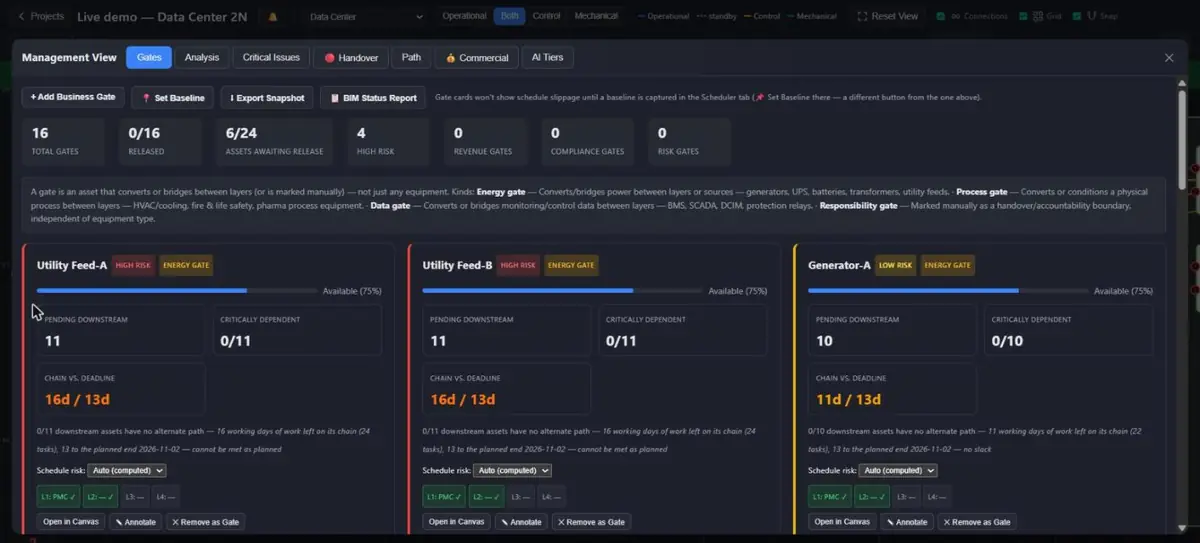Click the Total Gates stat card
The height and width of the screenshot is (543, 1200).
(x=63, y=141)
